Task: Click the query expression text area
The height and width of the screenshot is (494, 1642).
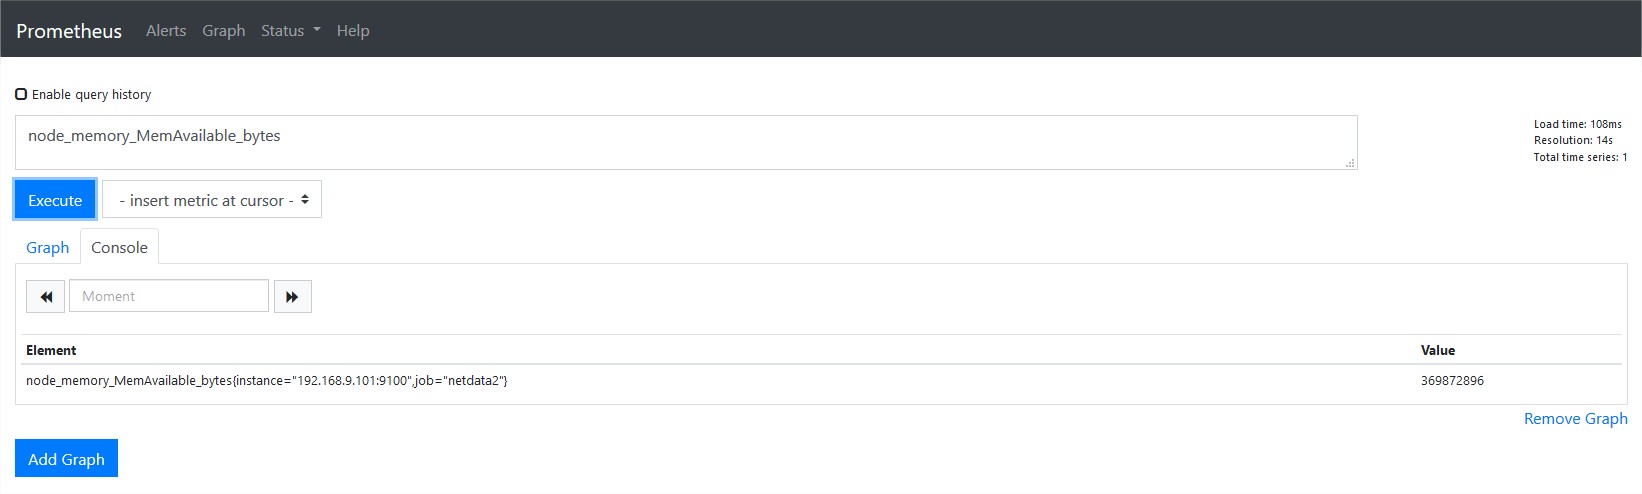Action: tap(686, 142)
